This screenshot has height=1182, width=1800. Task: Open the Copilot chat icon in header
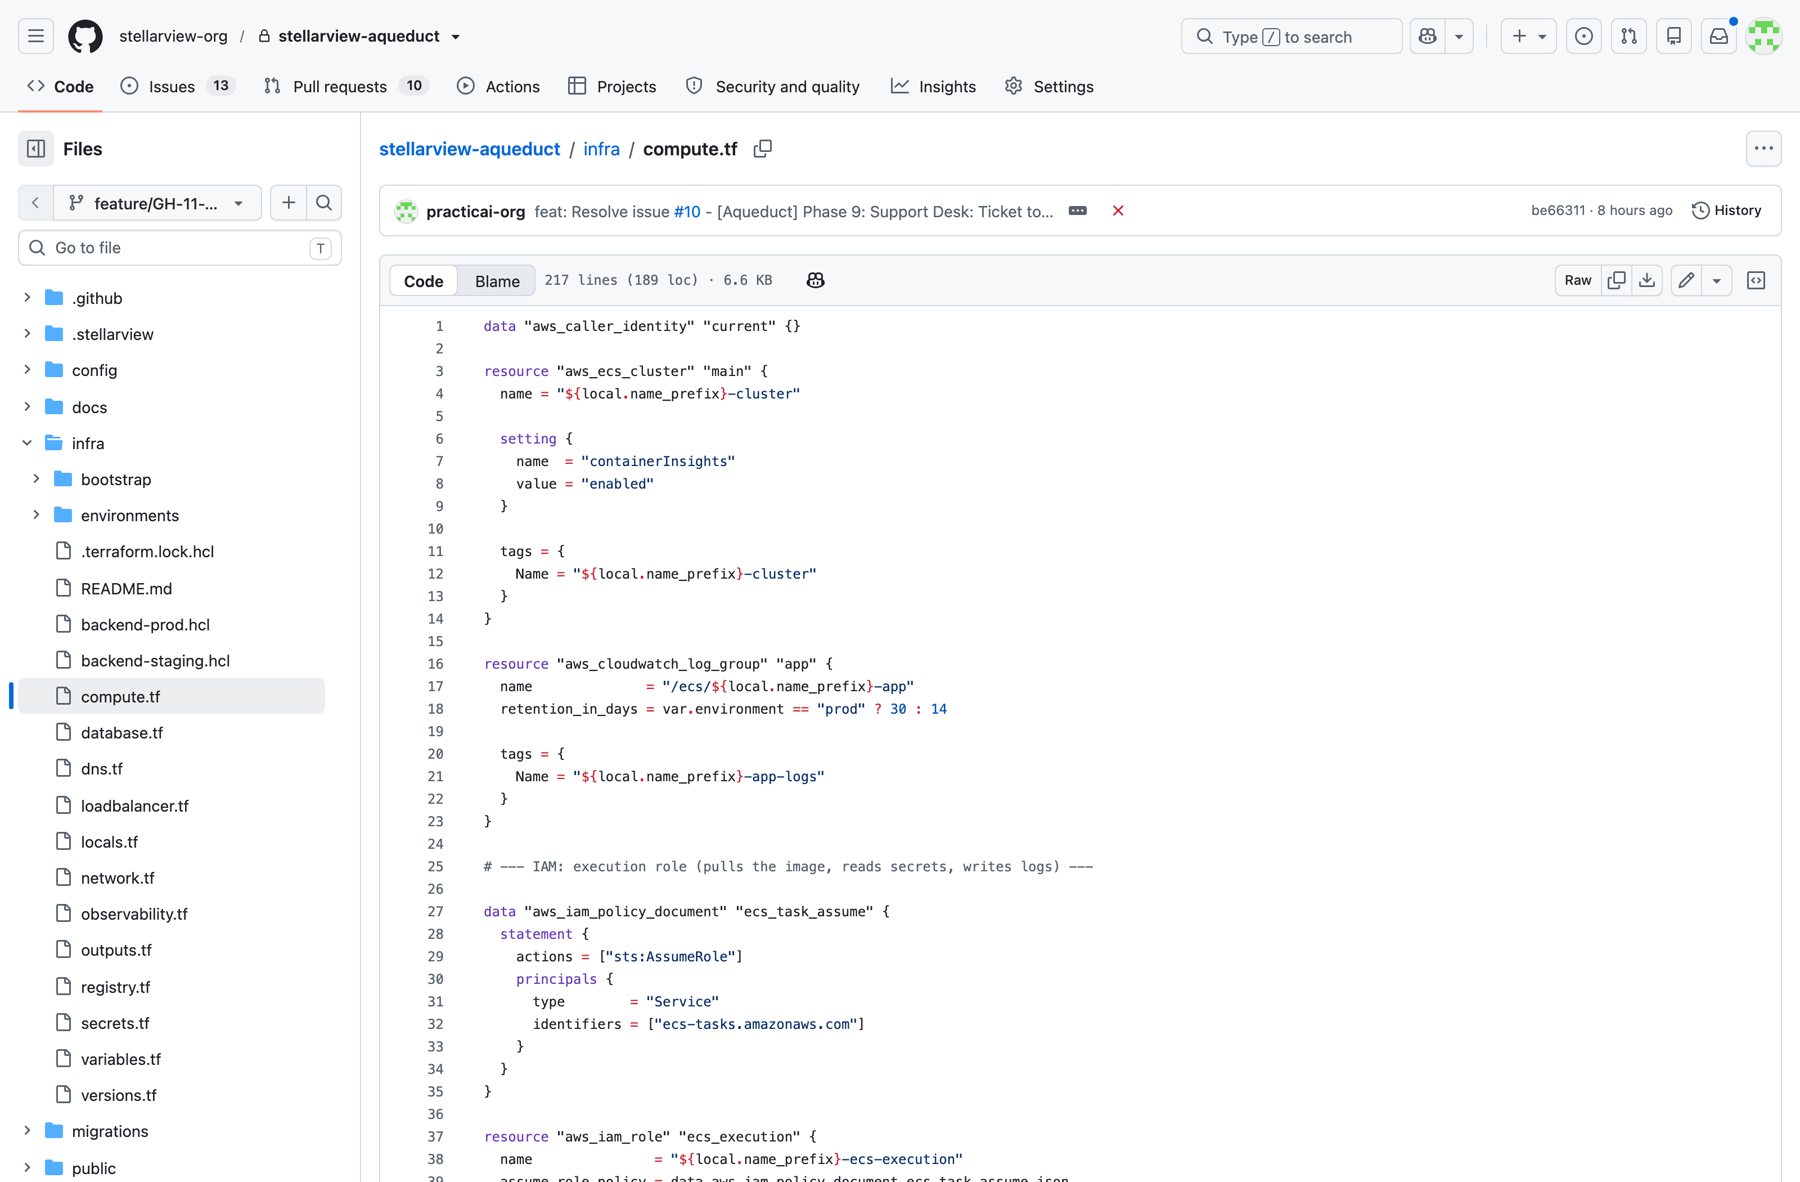click(x=1428, y=37)
